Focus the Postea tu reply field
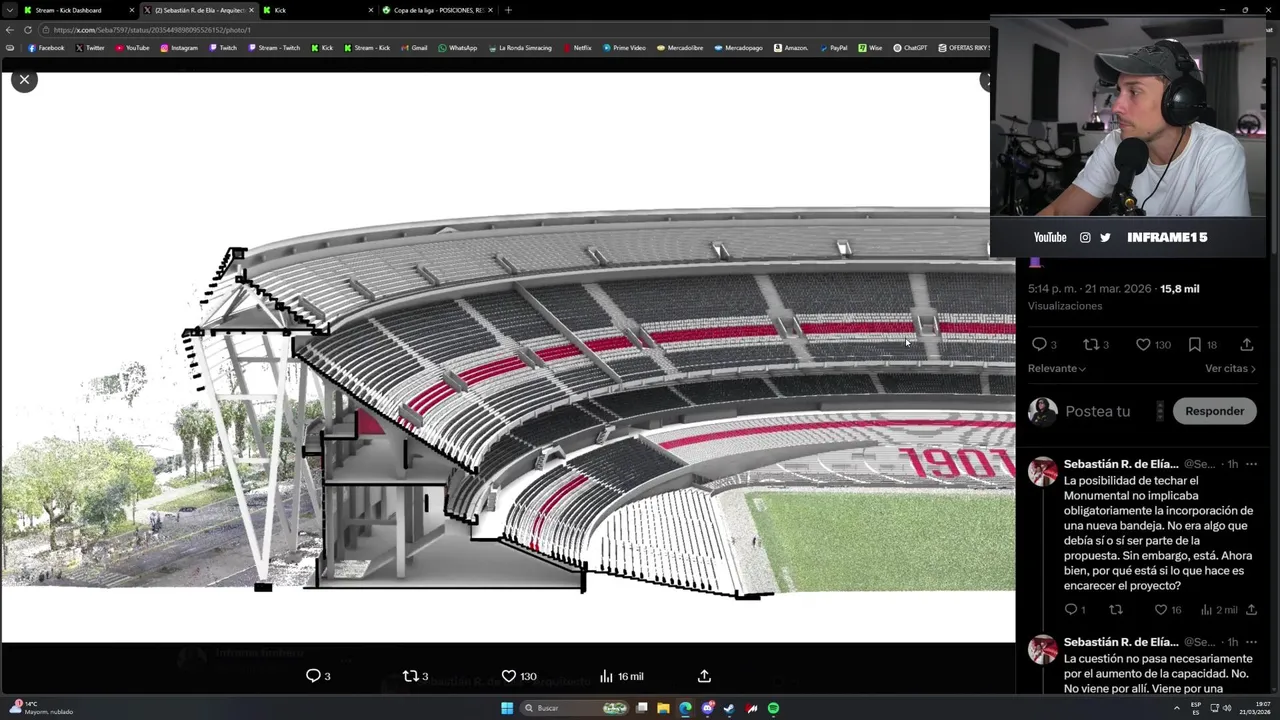 point(1110,411)
